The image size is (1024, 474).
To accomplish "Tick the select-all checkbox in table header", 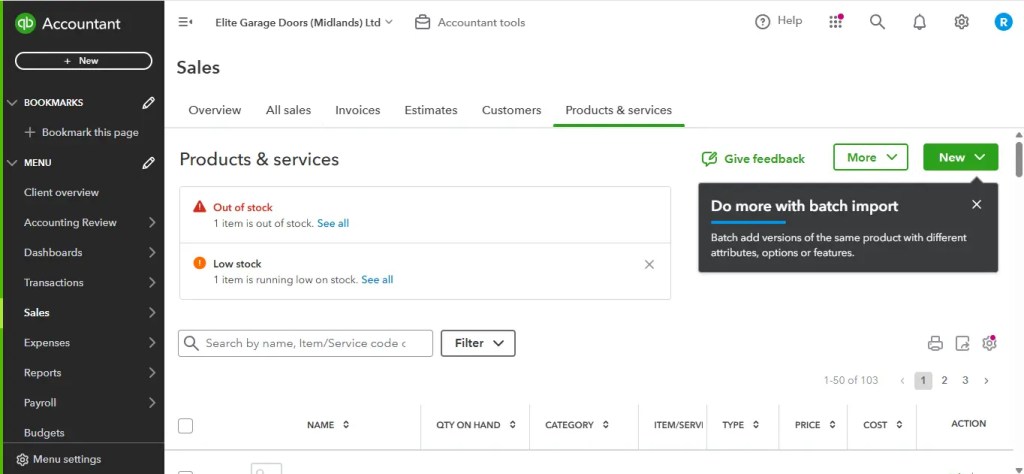I will [x=185, y=426].
